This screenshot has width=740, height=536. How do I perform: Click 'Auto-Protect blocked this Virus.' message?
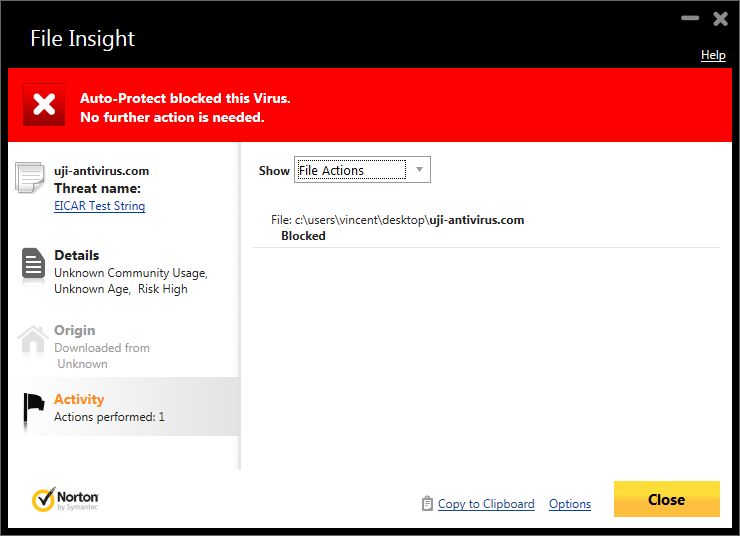(x=185, y=98)
